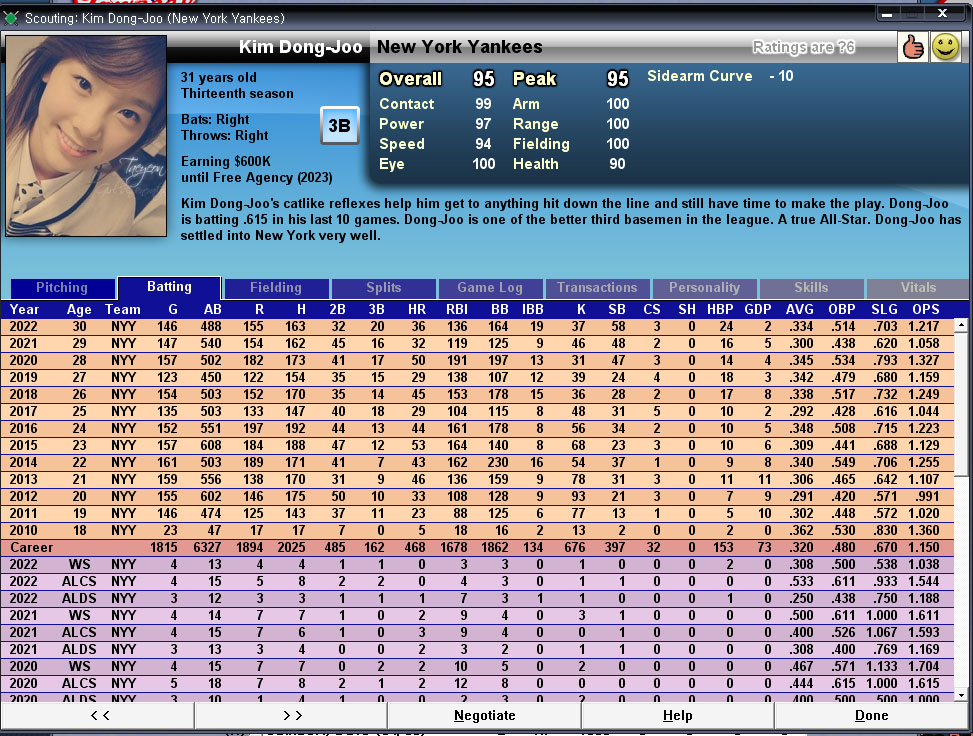Select the 2020 age 28 season row
The height and width of the screenshot is (736, 973).
click(477, 361)
